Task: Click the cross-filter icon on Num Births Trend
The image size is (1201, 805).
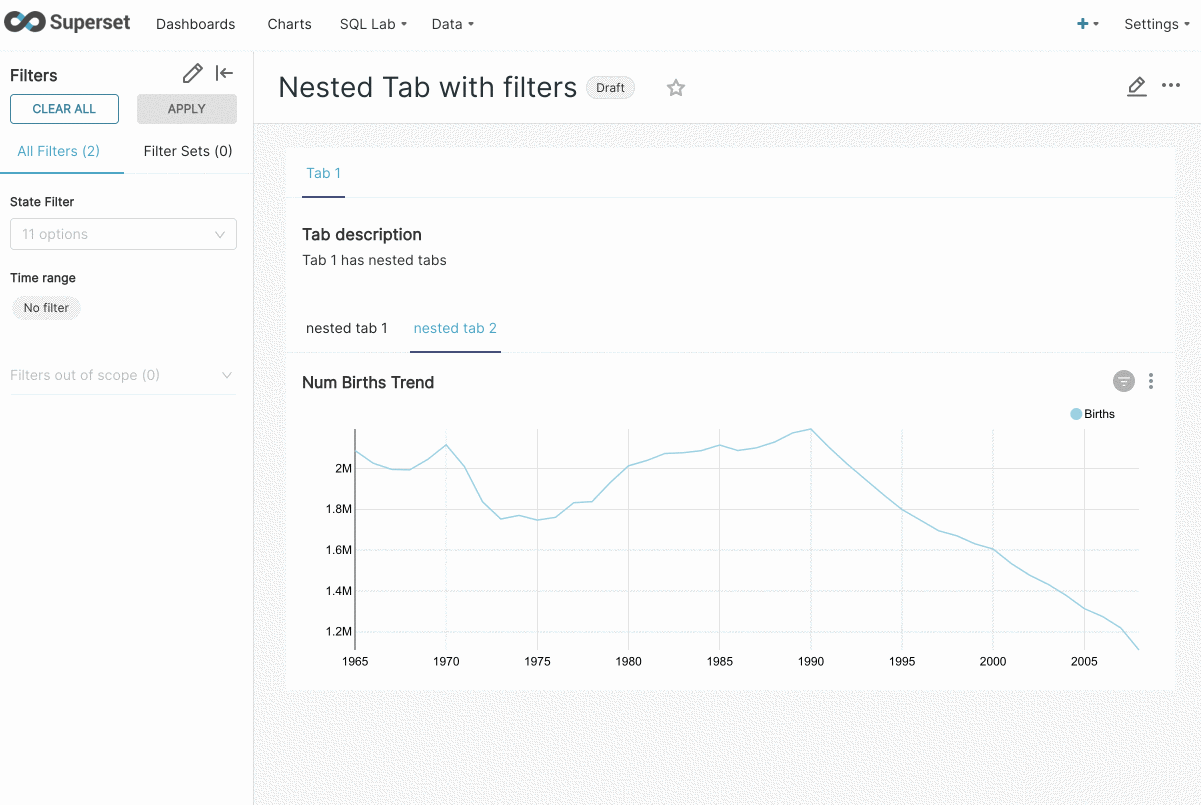Action: click(1123, 381)
